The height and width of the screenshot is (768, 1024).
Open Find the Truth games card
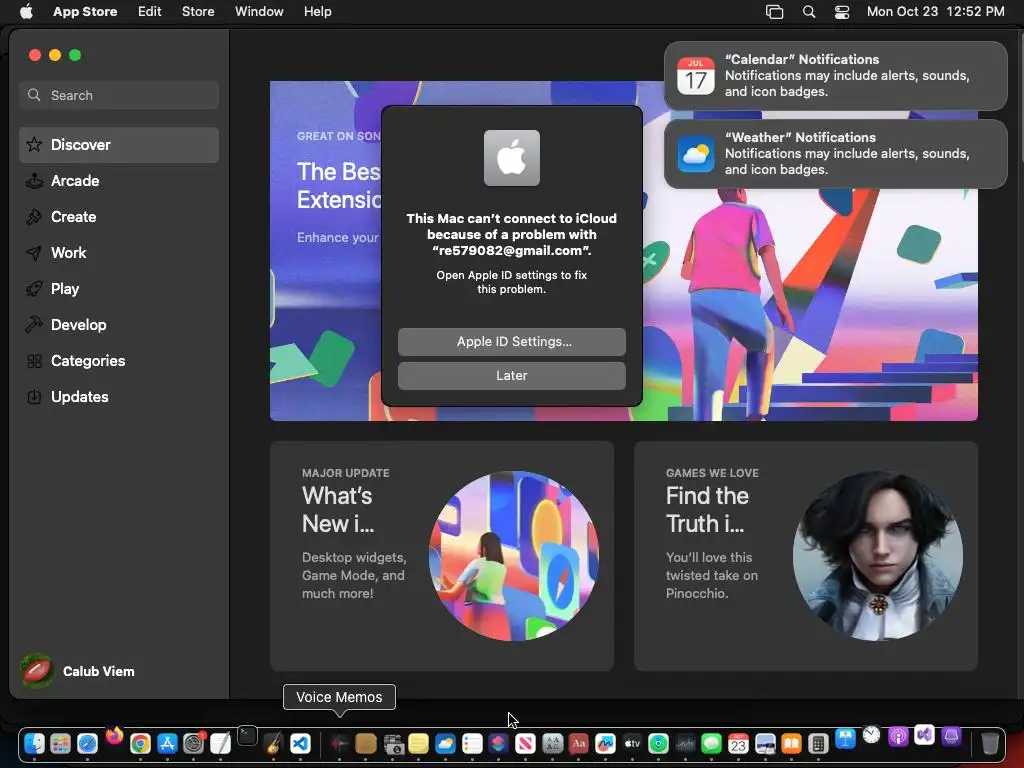(x=806, y=556)
